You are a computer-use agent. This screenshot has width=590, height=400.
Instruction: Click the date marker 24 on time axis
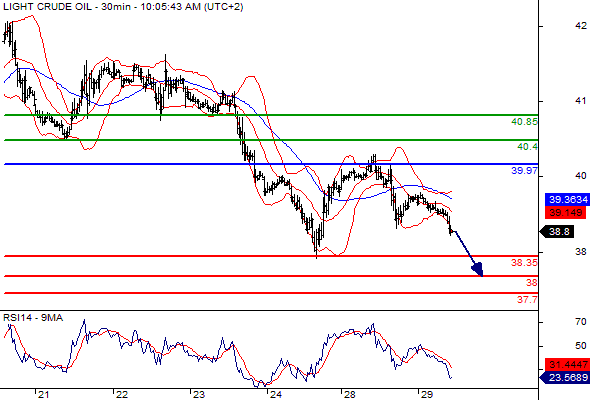point(276,394)
